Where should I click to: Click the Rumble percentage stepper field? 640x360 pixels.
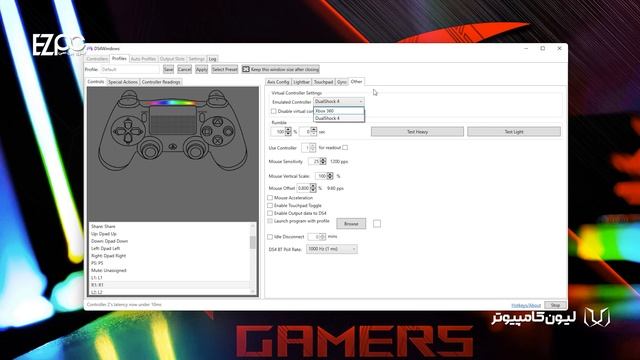tap(281, 132)
